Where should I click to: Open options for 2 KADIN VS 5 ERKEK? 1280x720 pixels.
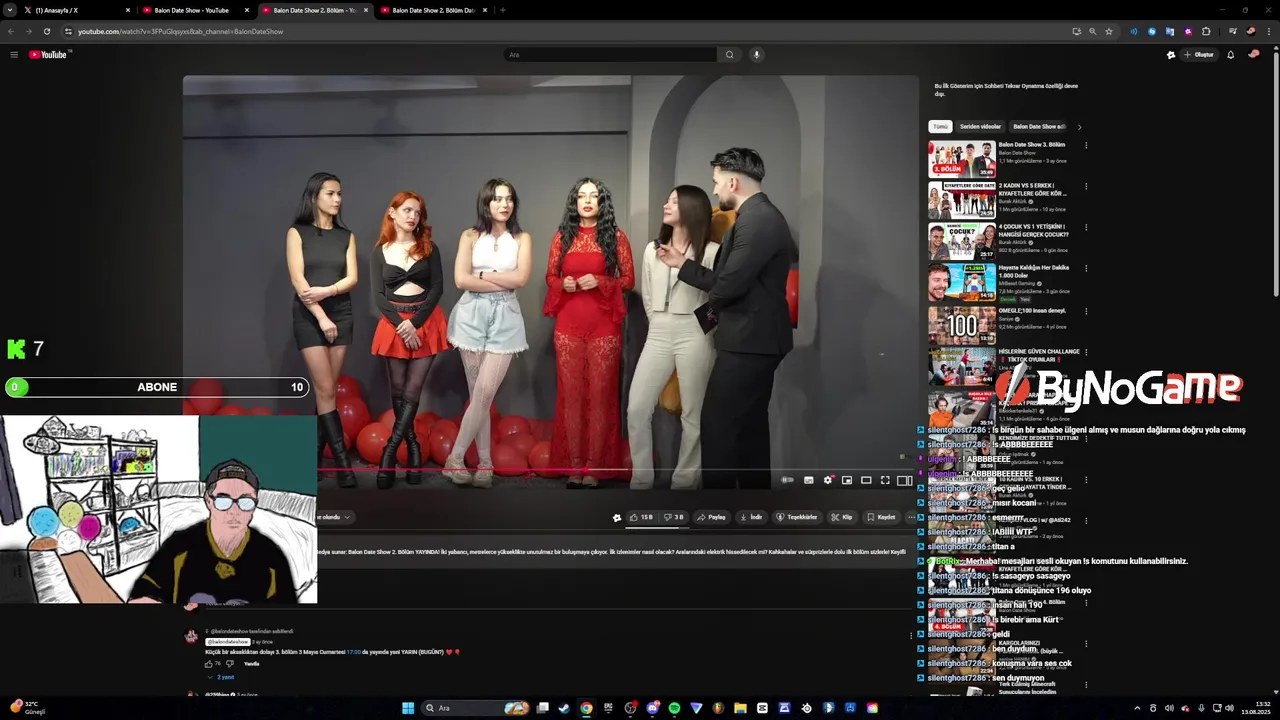[x=1086, y=186]
